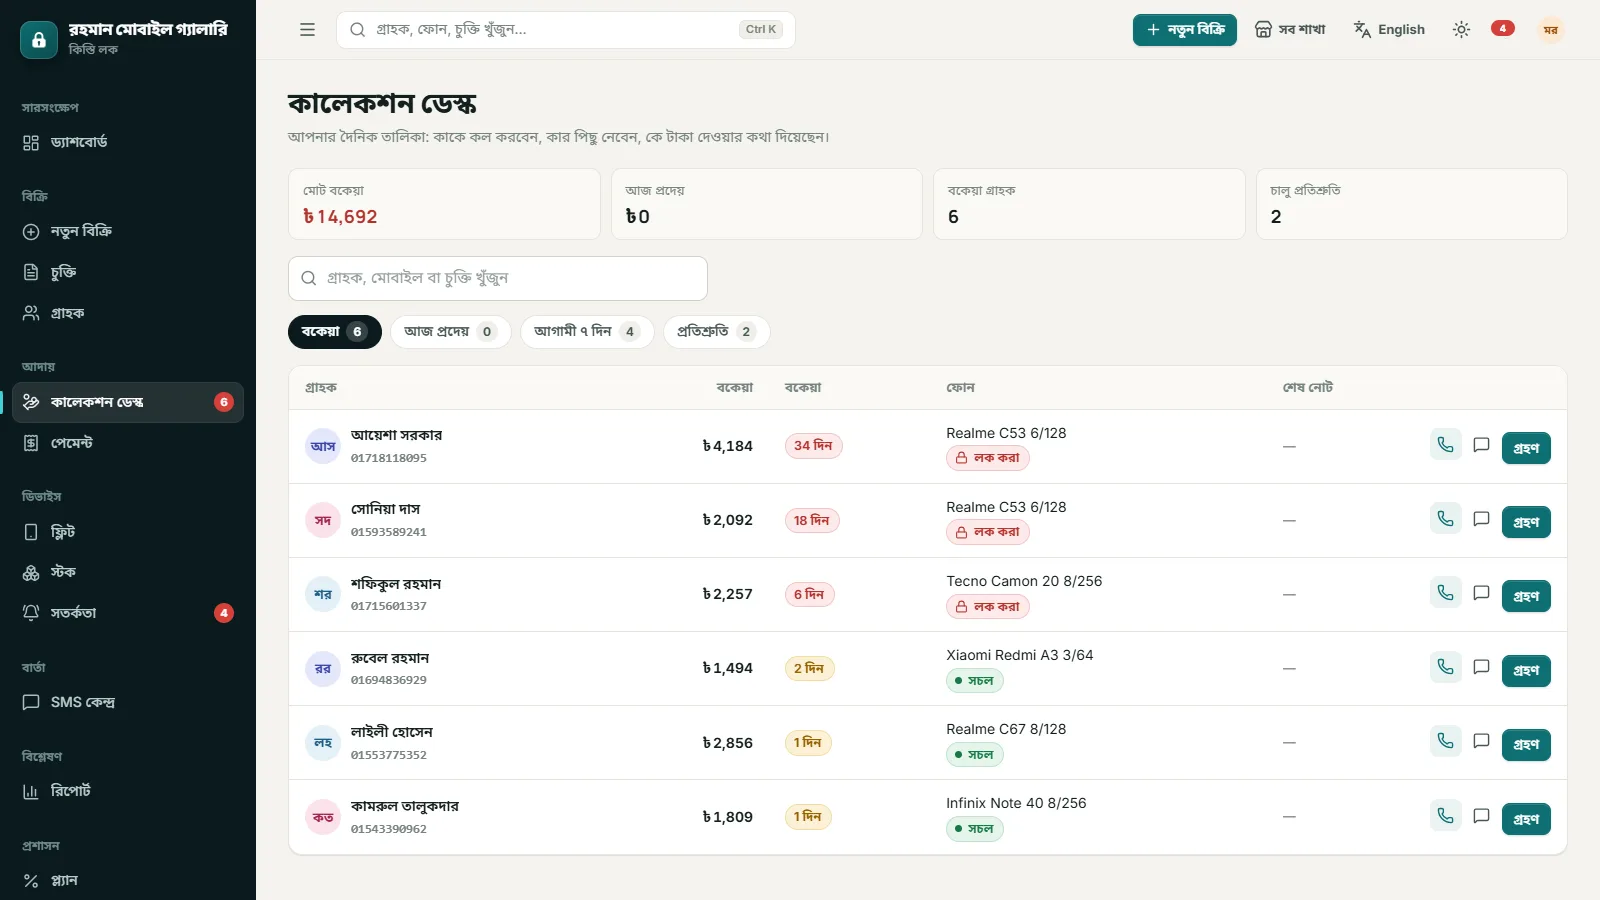Call কামরুল তালুকদার via phone icon
Image resolution: width=1600 pixels, height=900 pixels.
pos(1445,816)
